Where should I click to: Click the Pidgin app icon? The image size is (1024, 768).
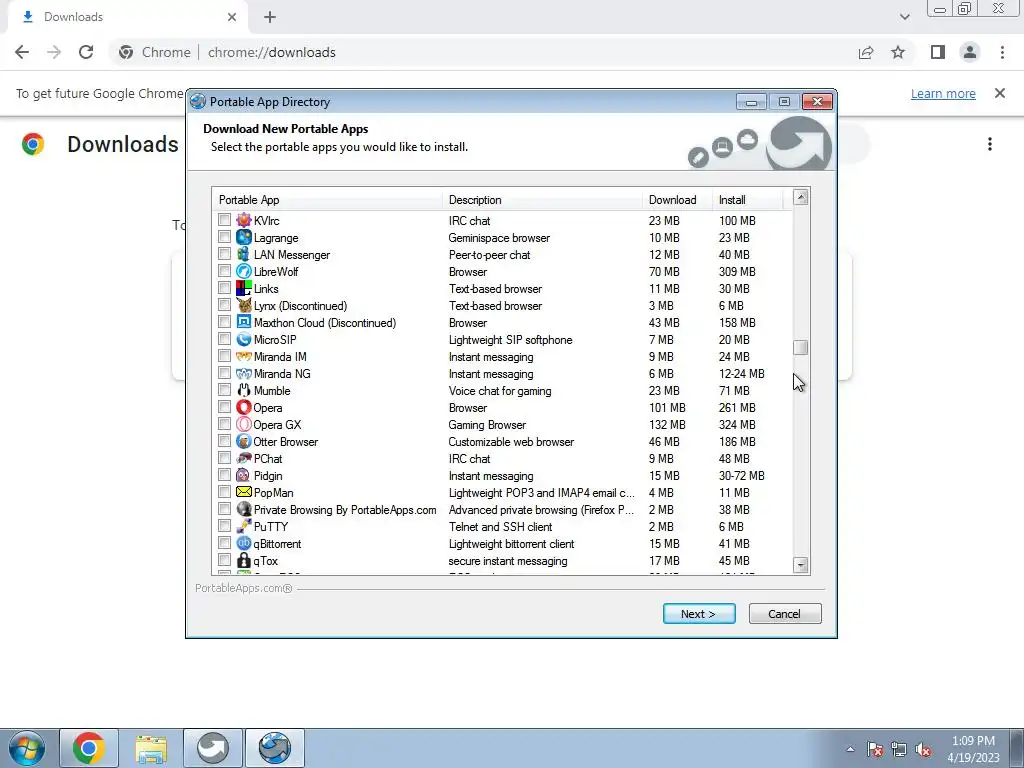point(244,475)
